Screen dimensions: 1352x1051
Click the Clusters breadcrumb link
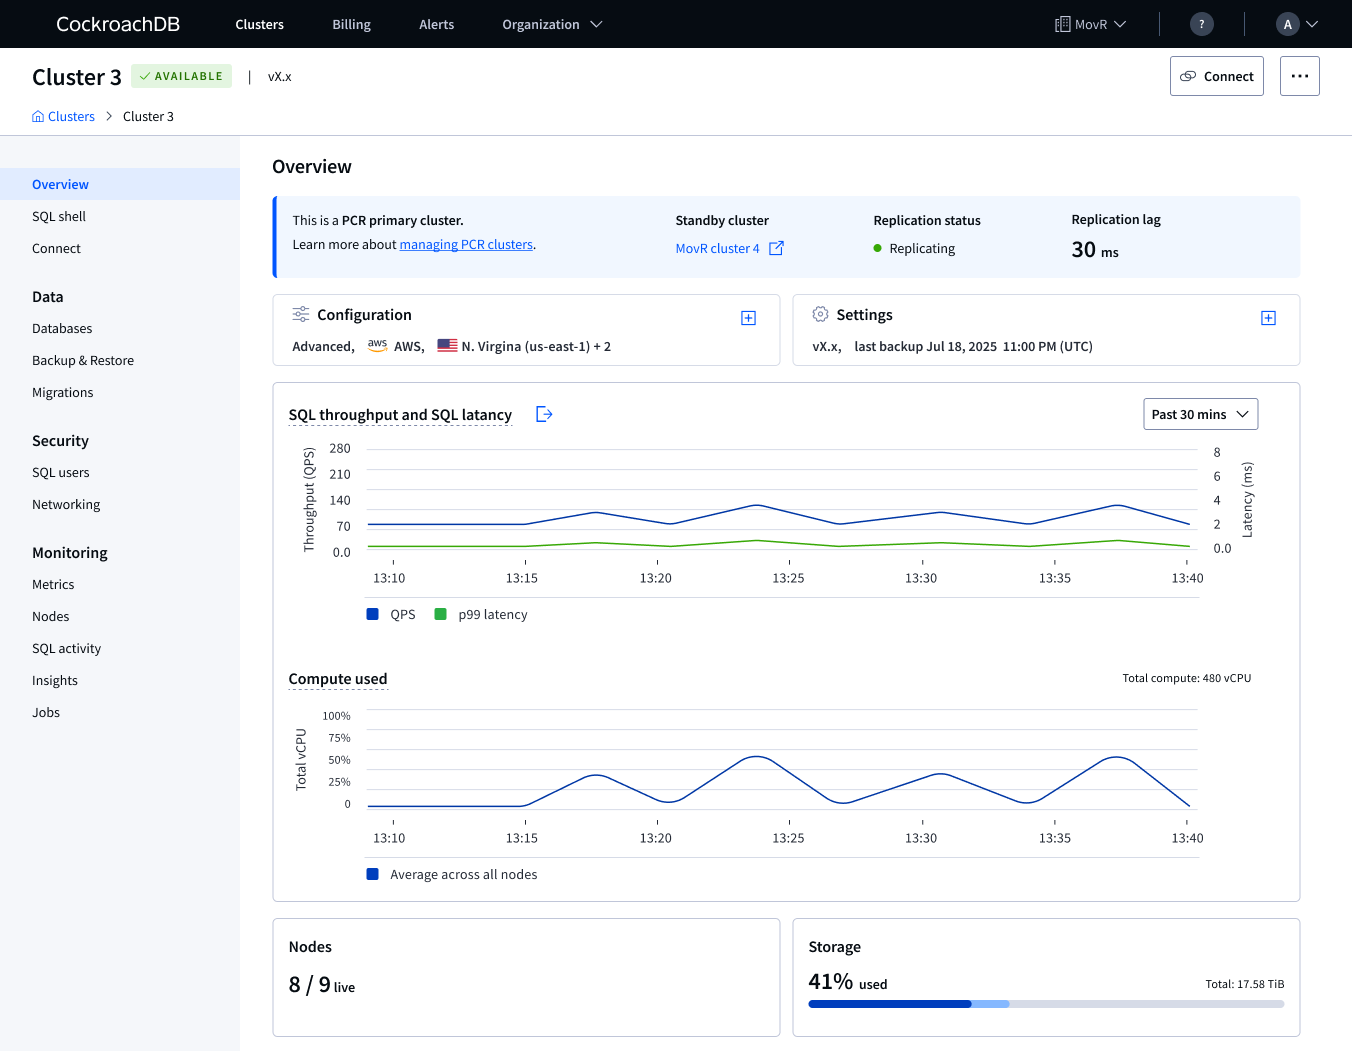(x=71, y=116)
